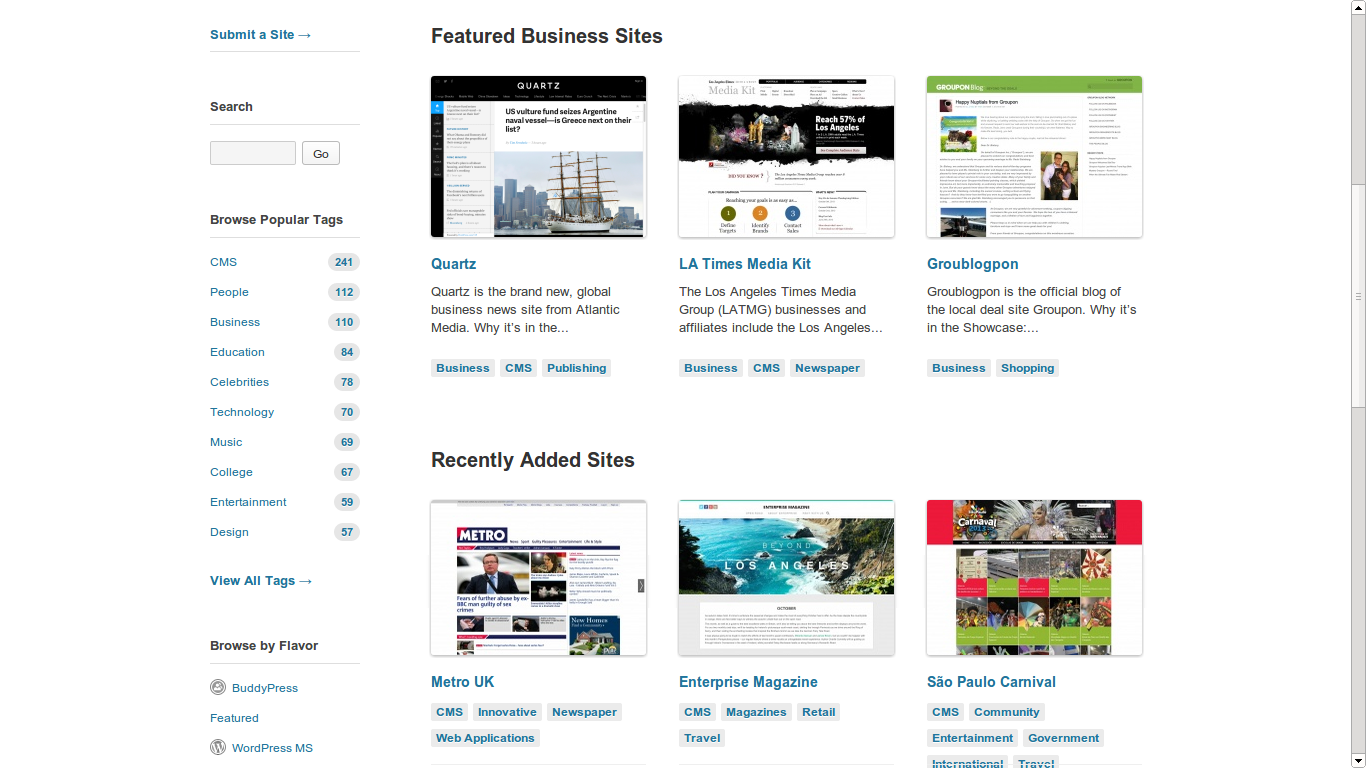
Task: Browse the Design tag
Action: [229, 532]
